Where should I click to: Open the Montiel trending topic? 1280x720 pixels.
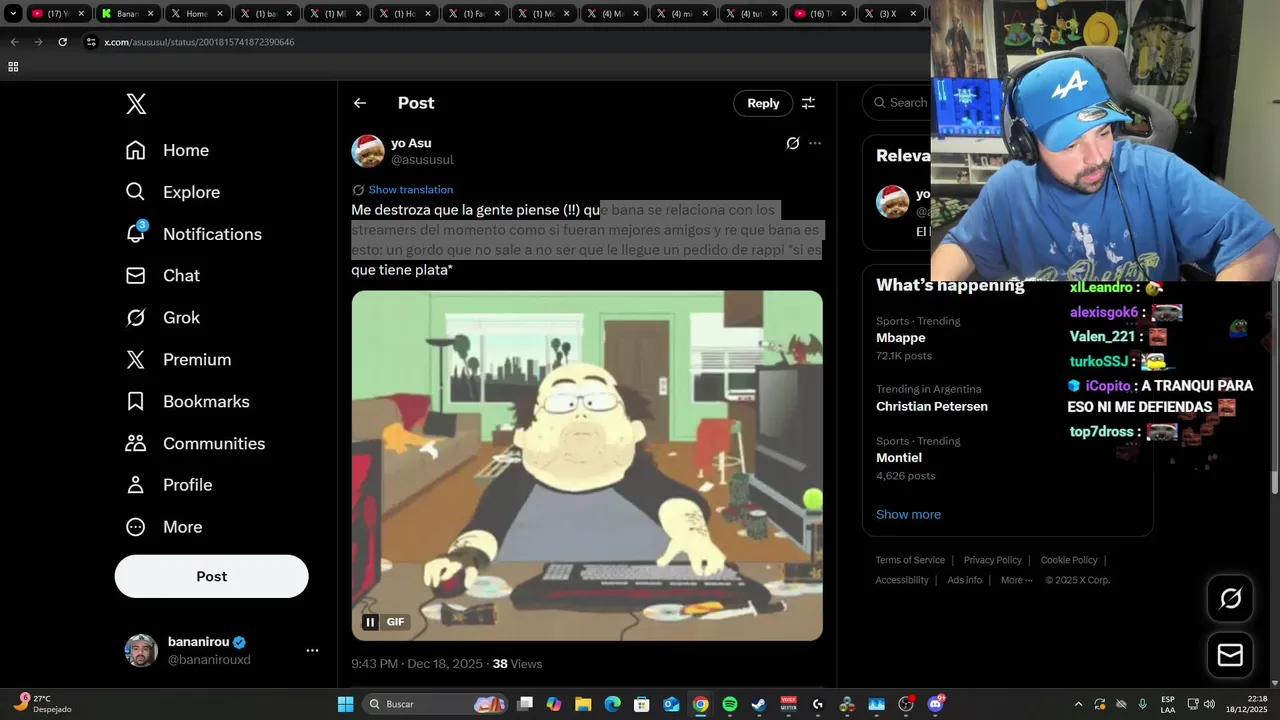tap(899, 457)
